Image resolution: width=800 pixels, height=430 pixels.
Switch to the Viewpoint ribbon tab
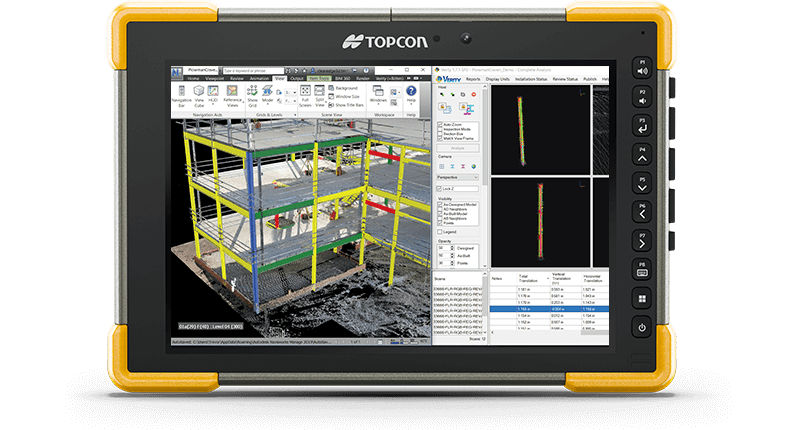(x=214, y=79)
